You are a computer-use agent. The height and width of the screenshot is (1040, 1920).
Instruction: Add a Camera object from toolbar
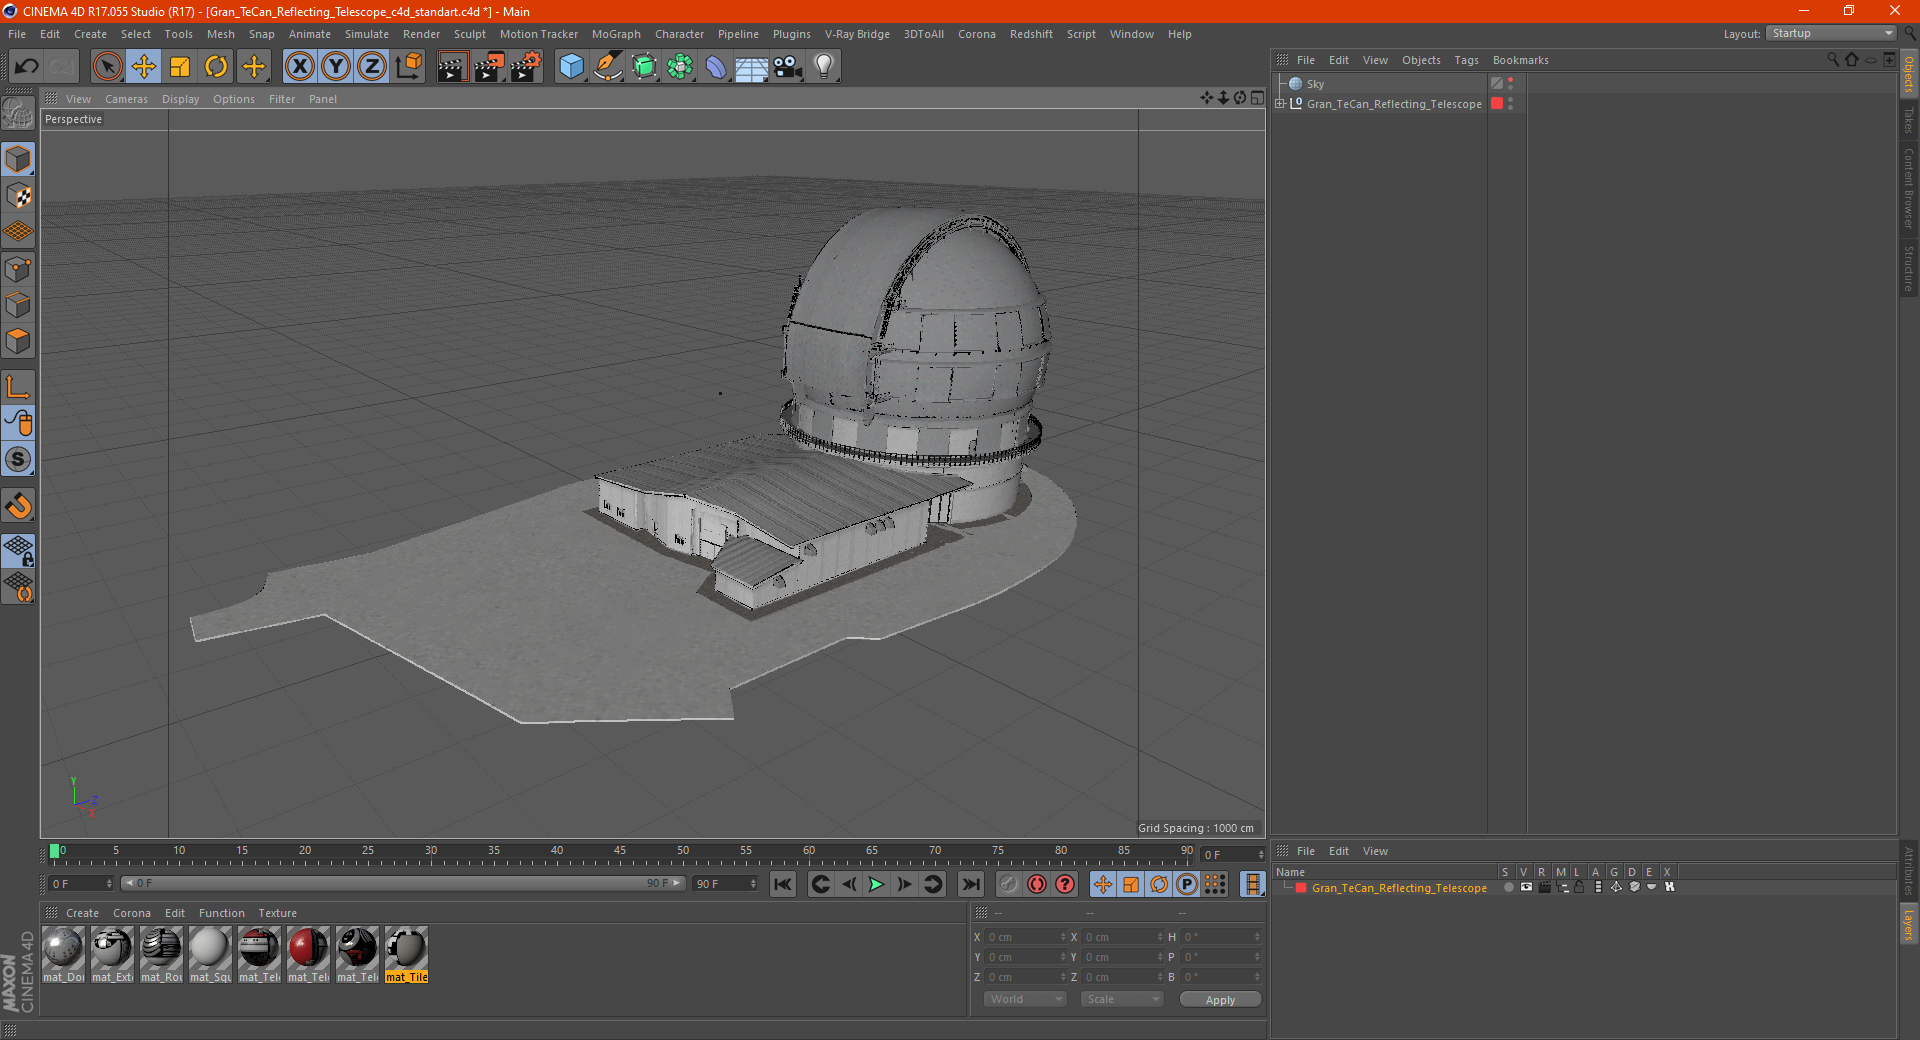[787, 67]
